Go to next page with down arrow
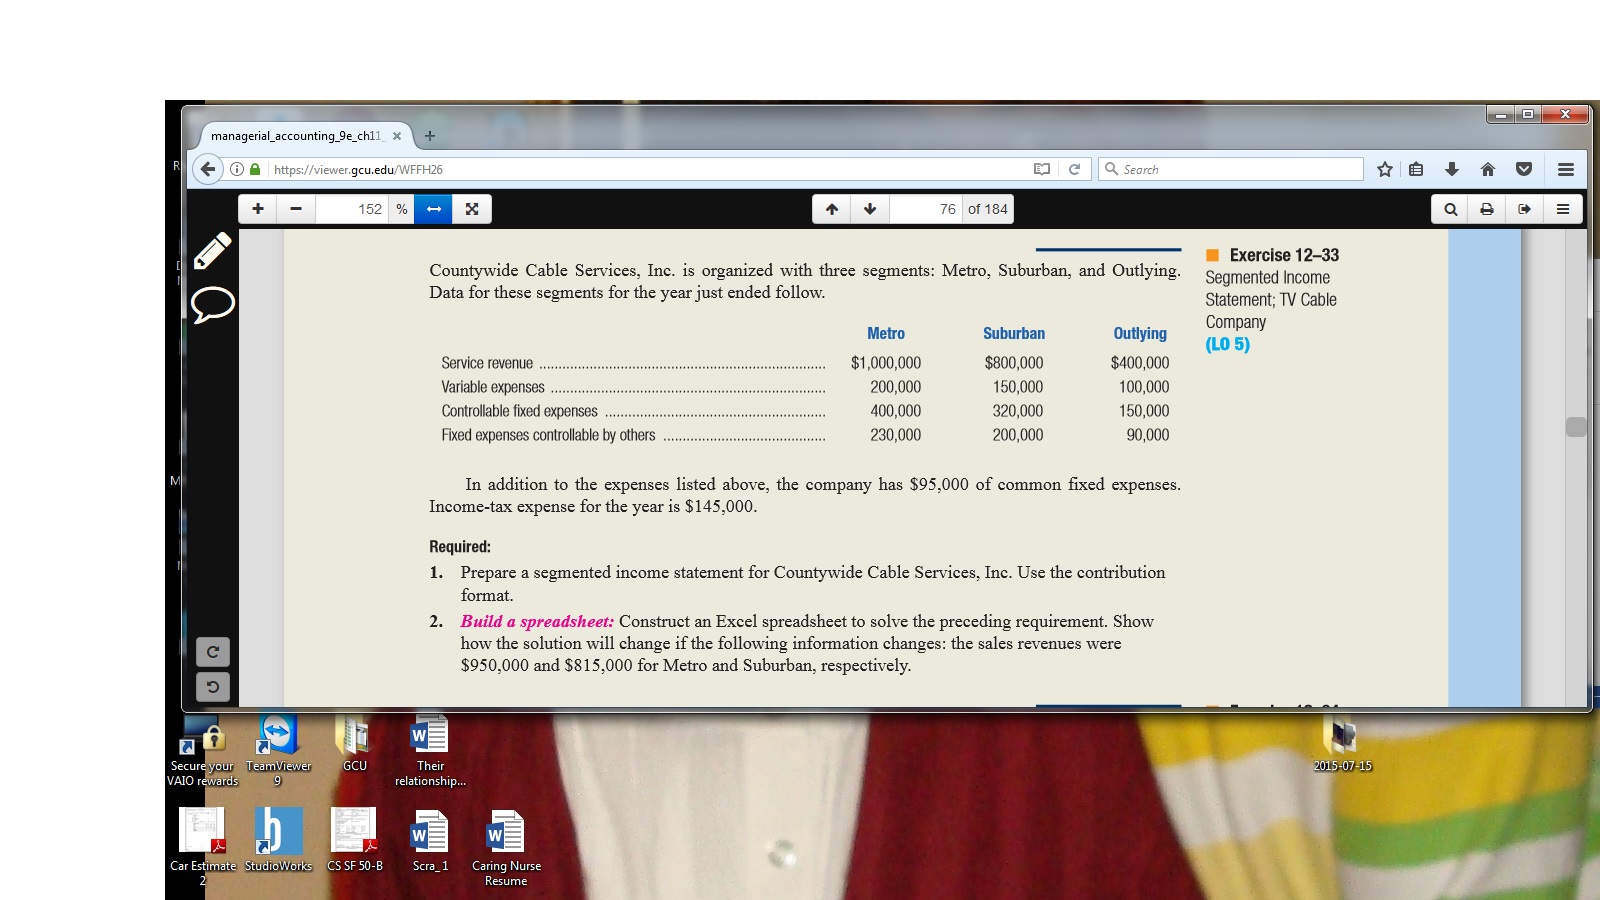 (x=870, y=209)
